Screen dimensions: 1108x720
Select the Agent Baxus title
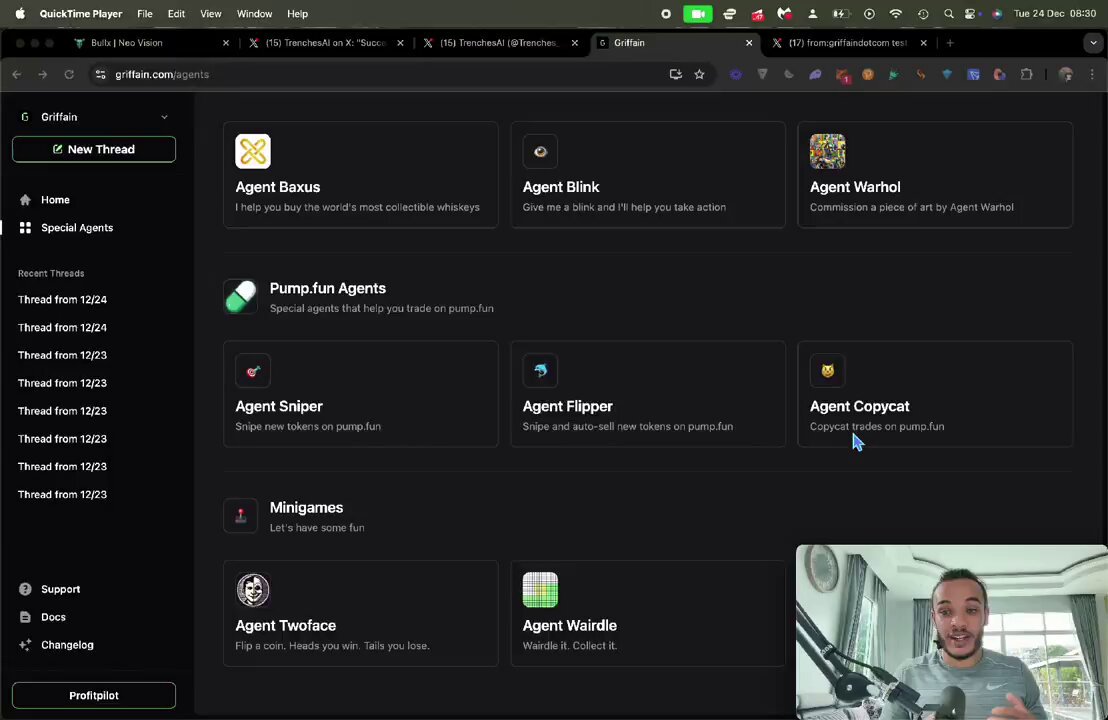pos(278,187)
